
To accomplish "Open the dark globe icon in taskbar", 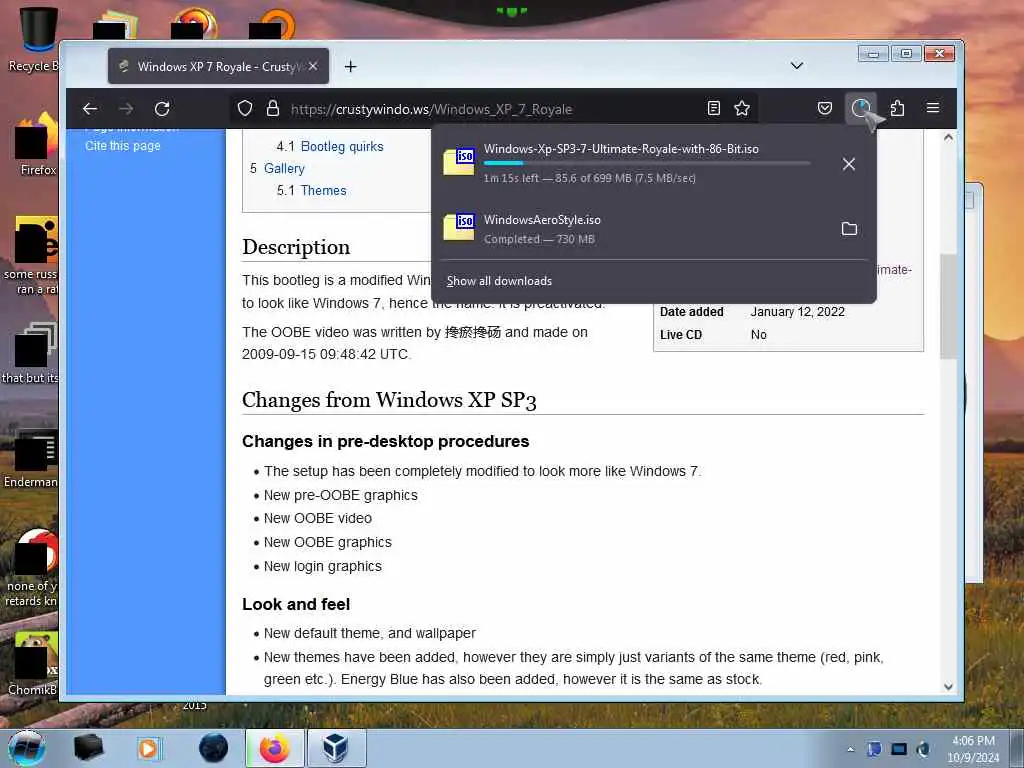I will click(x=214, y=748).
